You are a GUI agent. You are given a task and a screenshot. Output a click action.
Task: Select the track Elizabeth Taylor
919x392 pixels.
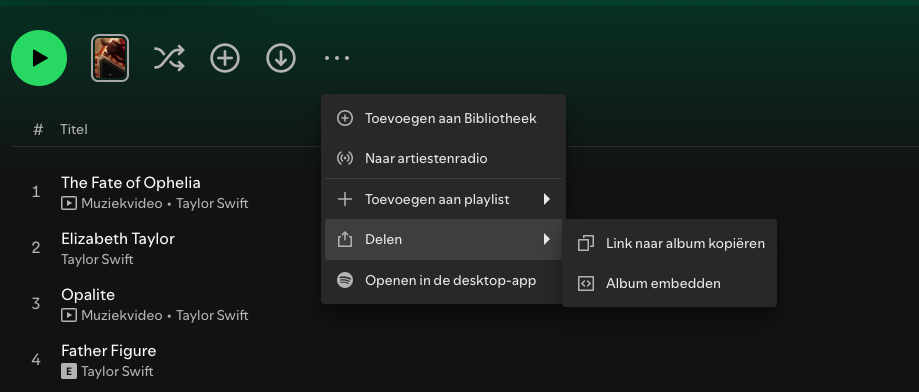[x=118, y=238]
